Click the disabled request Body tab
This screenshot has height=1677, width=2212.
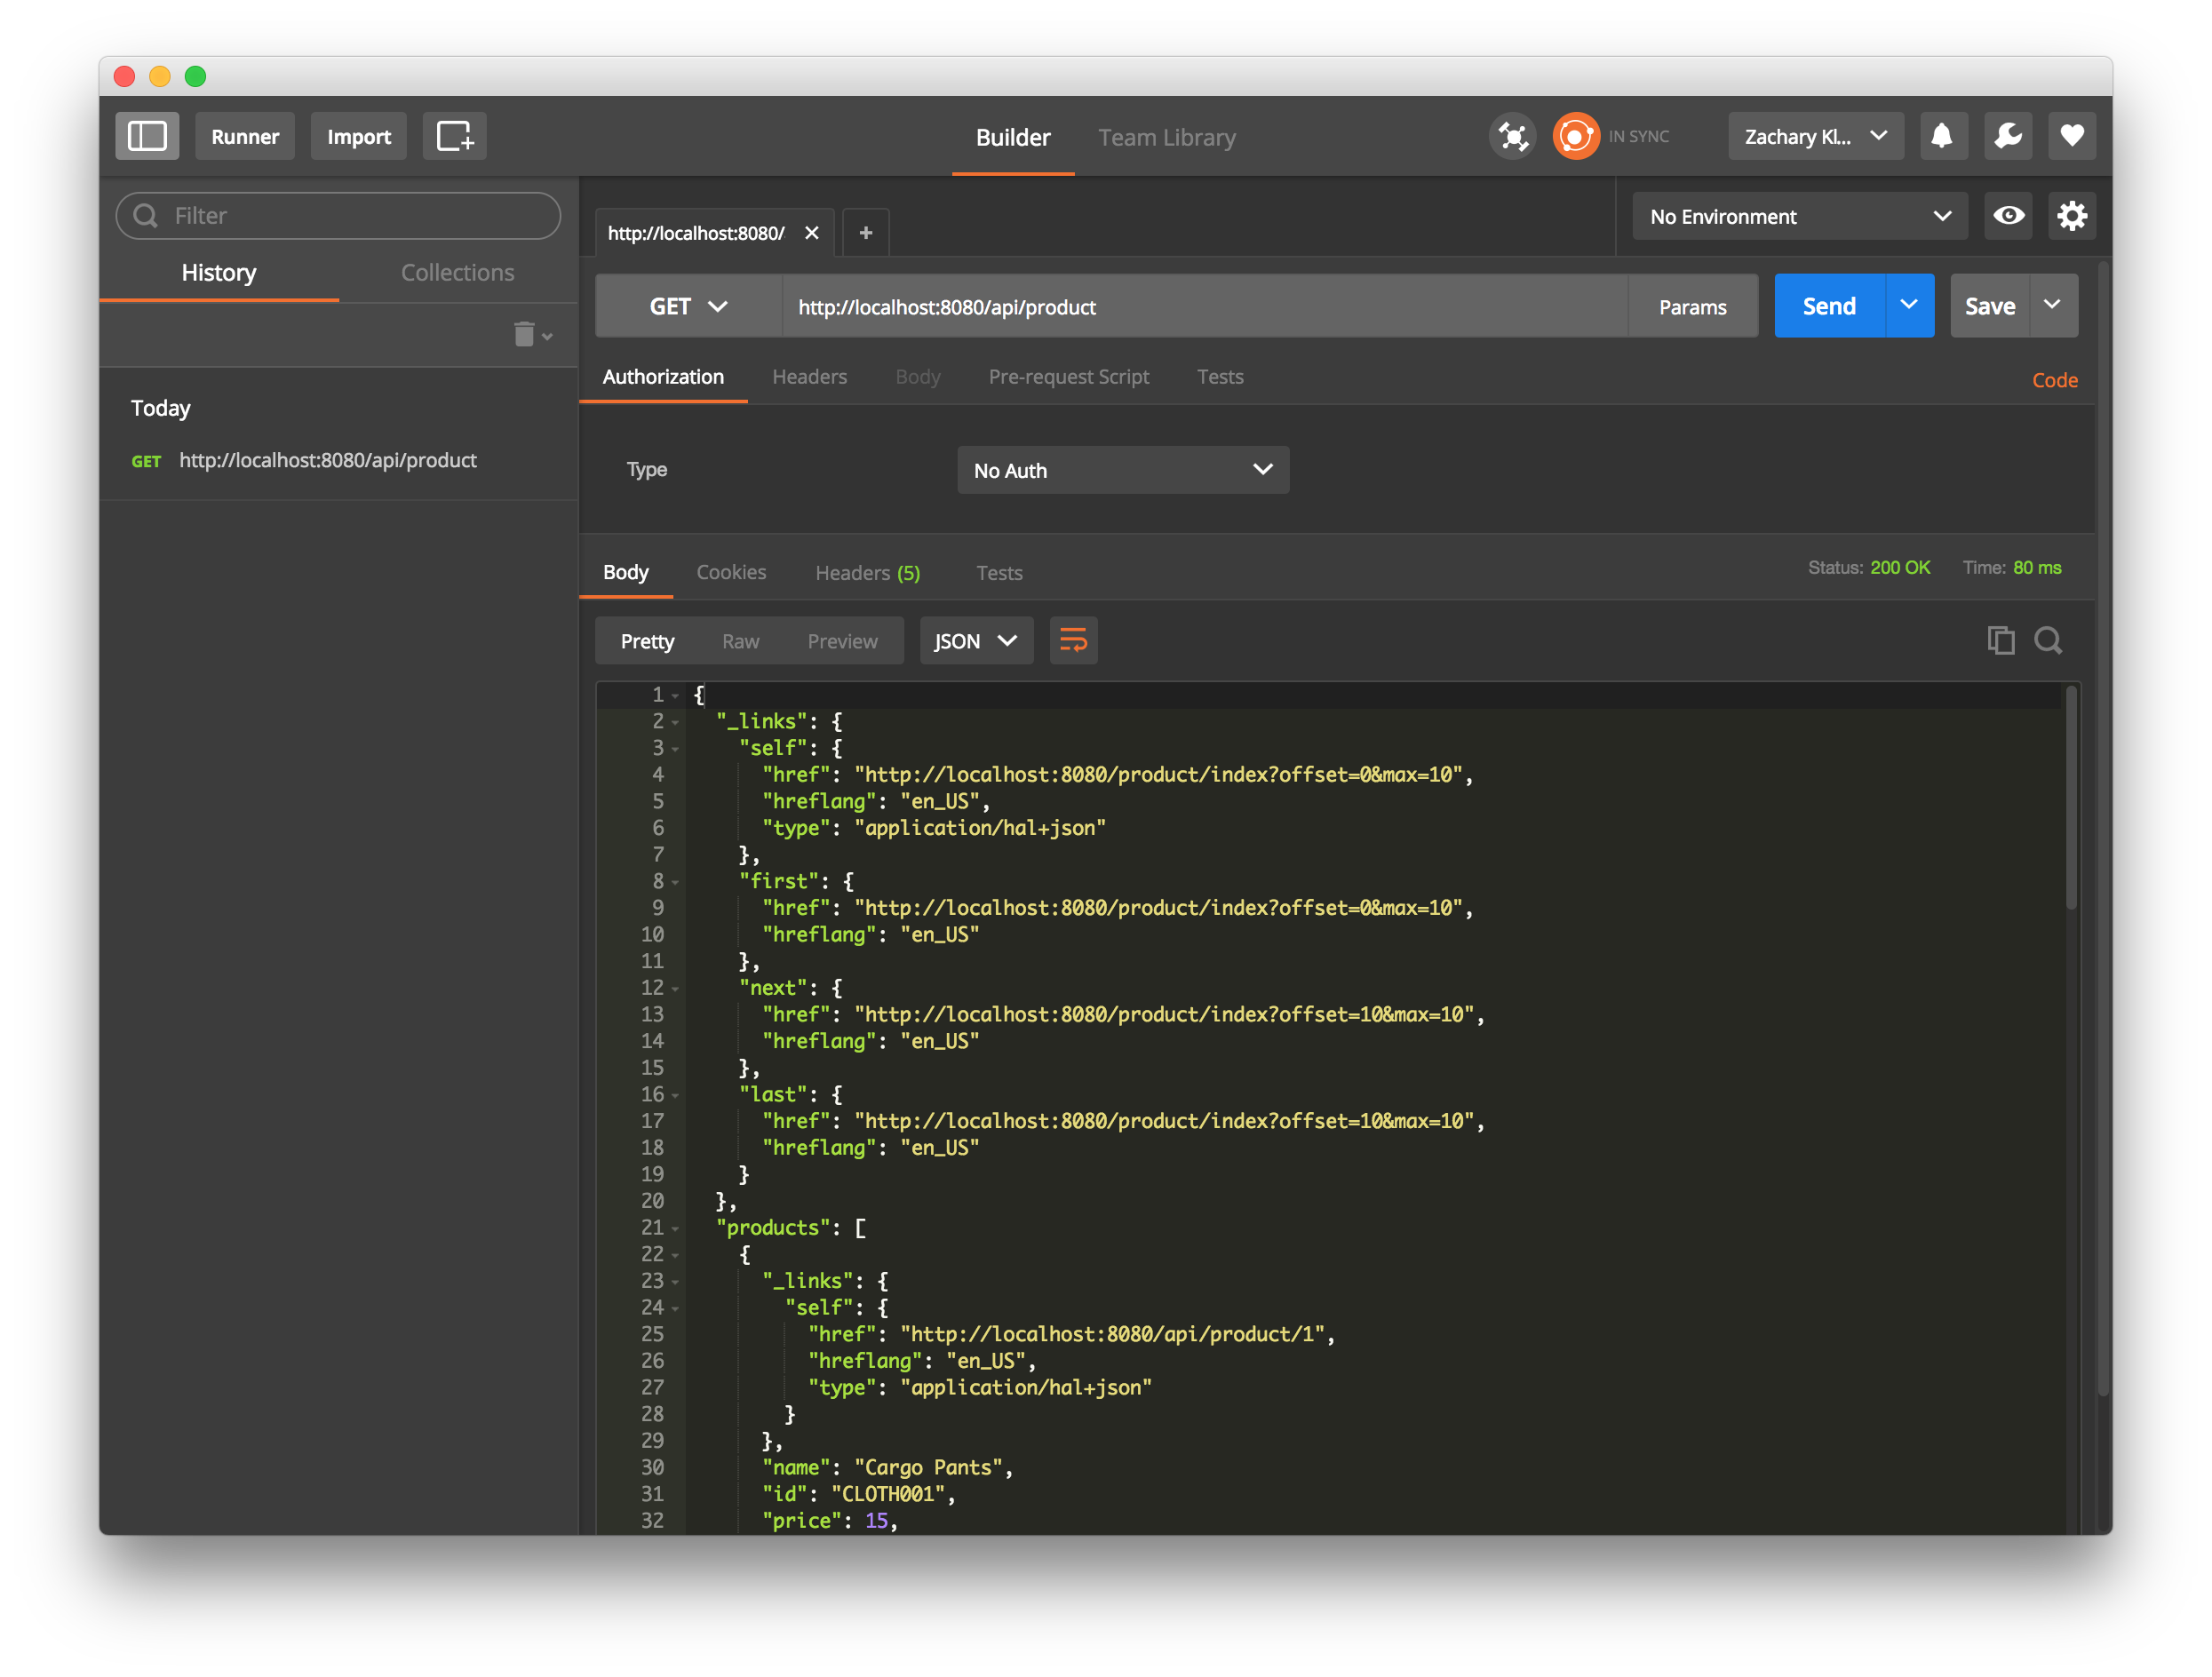pos(917,377)
